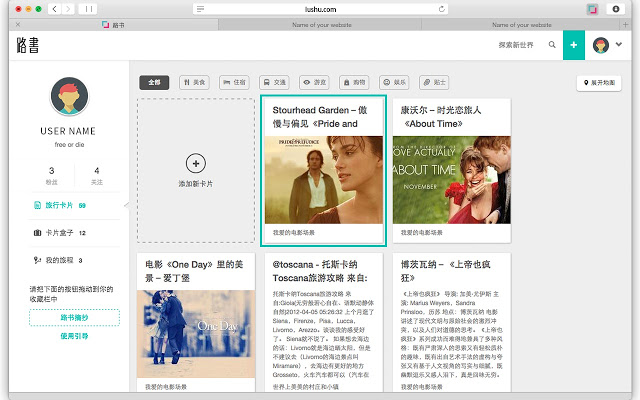Filter cards by 美食 food
Screen dimensions: 640x400
(194, 82)
